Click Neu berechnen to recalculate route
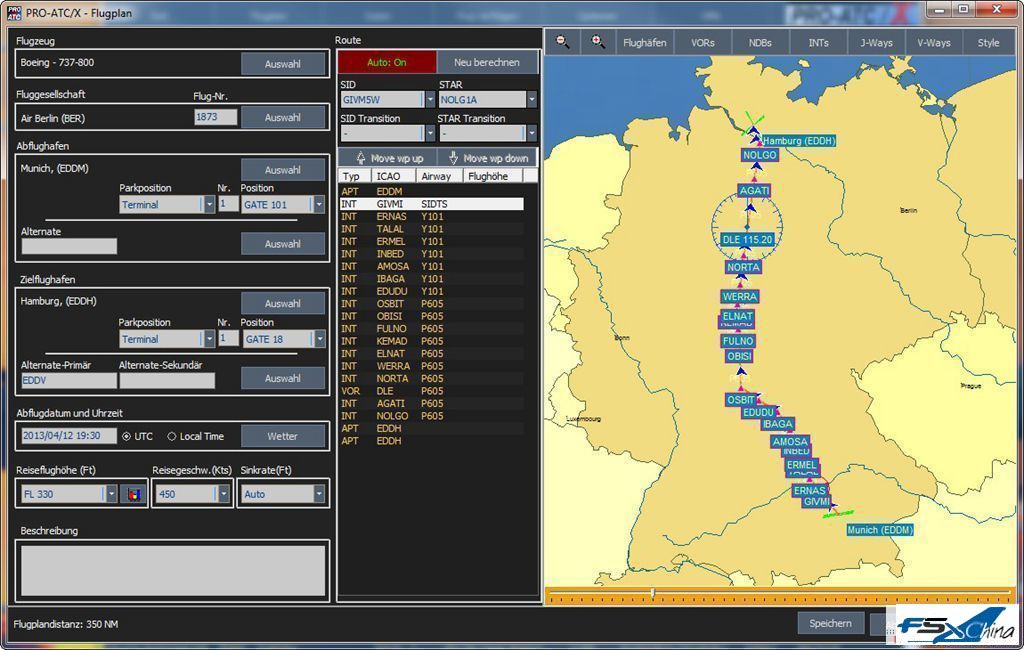Viewport: 1024px width, 650px height. (x=487, y=63)
